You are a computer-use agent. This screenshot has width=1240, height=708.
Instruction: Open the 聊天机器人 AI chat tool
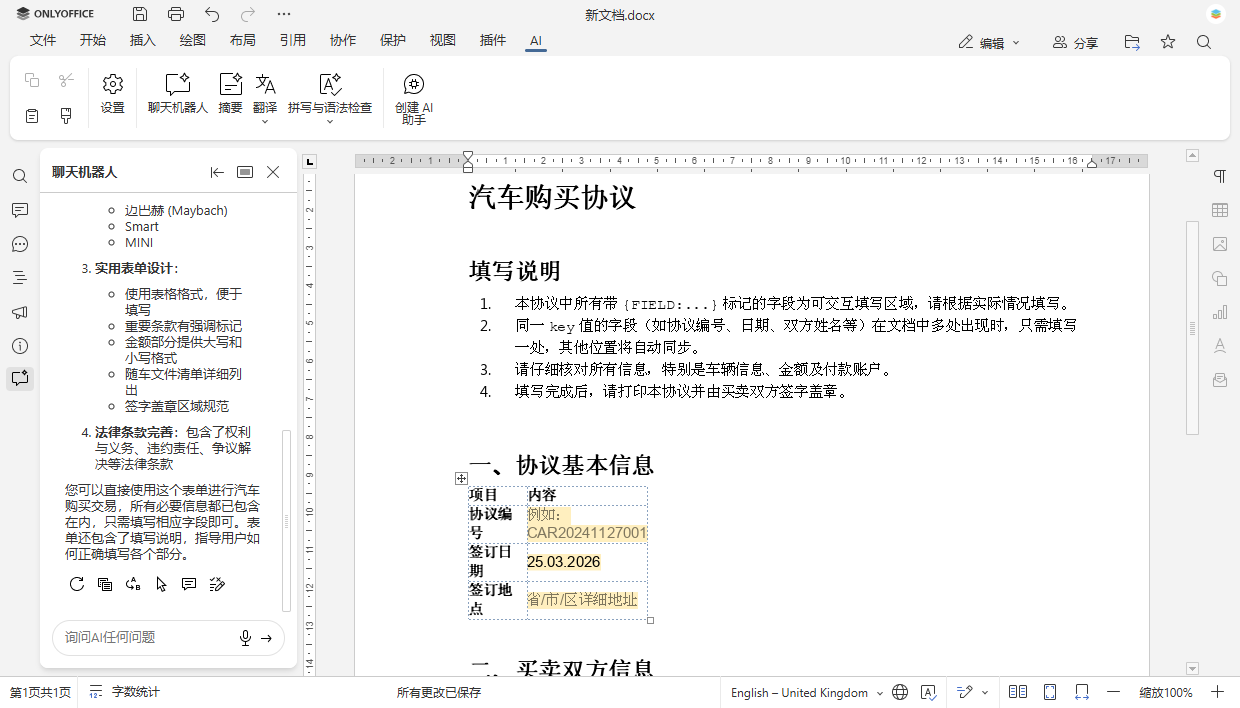[x=177, y=95]
